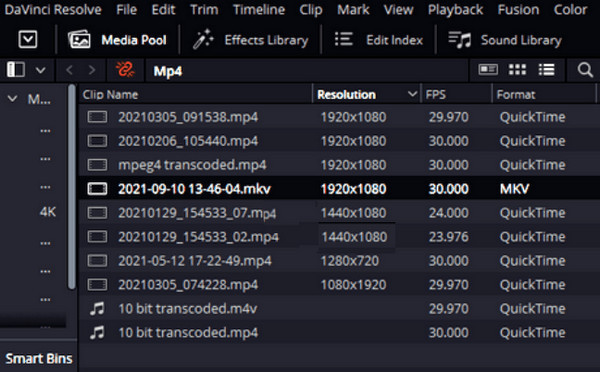The height and width of the screenshot is (372, 600).
Task: Click video icon of 20210129_154533_07.mp4
Action: pyautogui.click(x=97, y=213)
